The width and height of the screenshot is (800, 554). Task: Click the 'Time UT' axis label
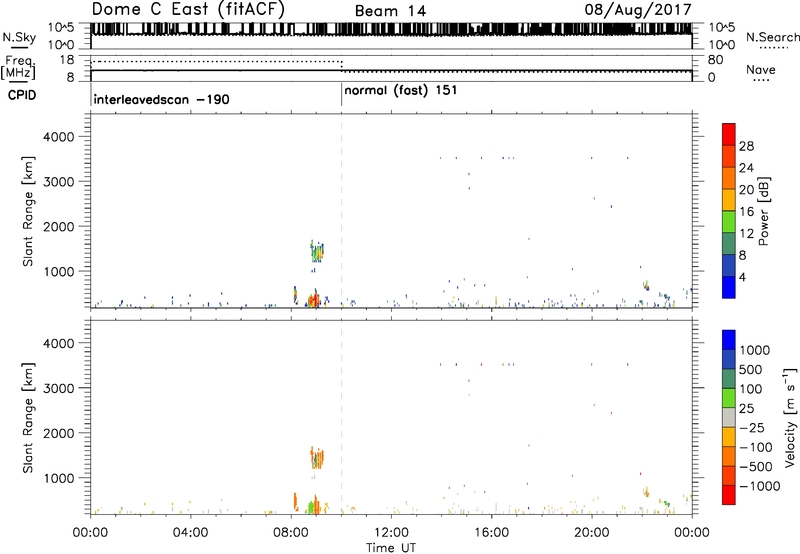pyautogui.click(x=391, y=548)
